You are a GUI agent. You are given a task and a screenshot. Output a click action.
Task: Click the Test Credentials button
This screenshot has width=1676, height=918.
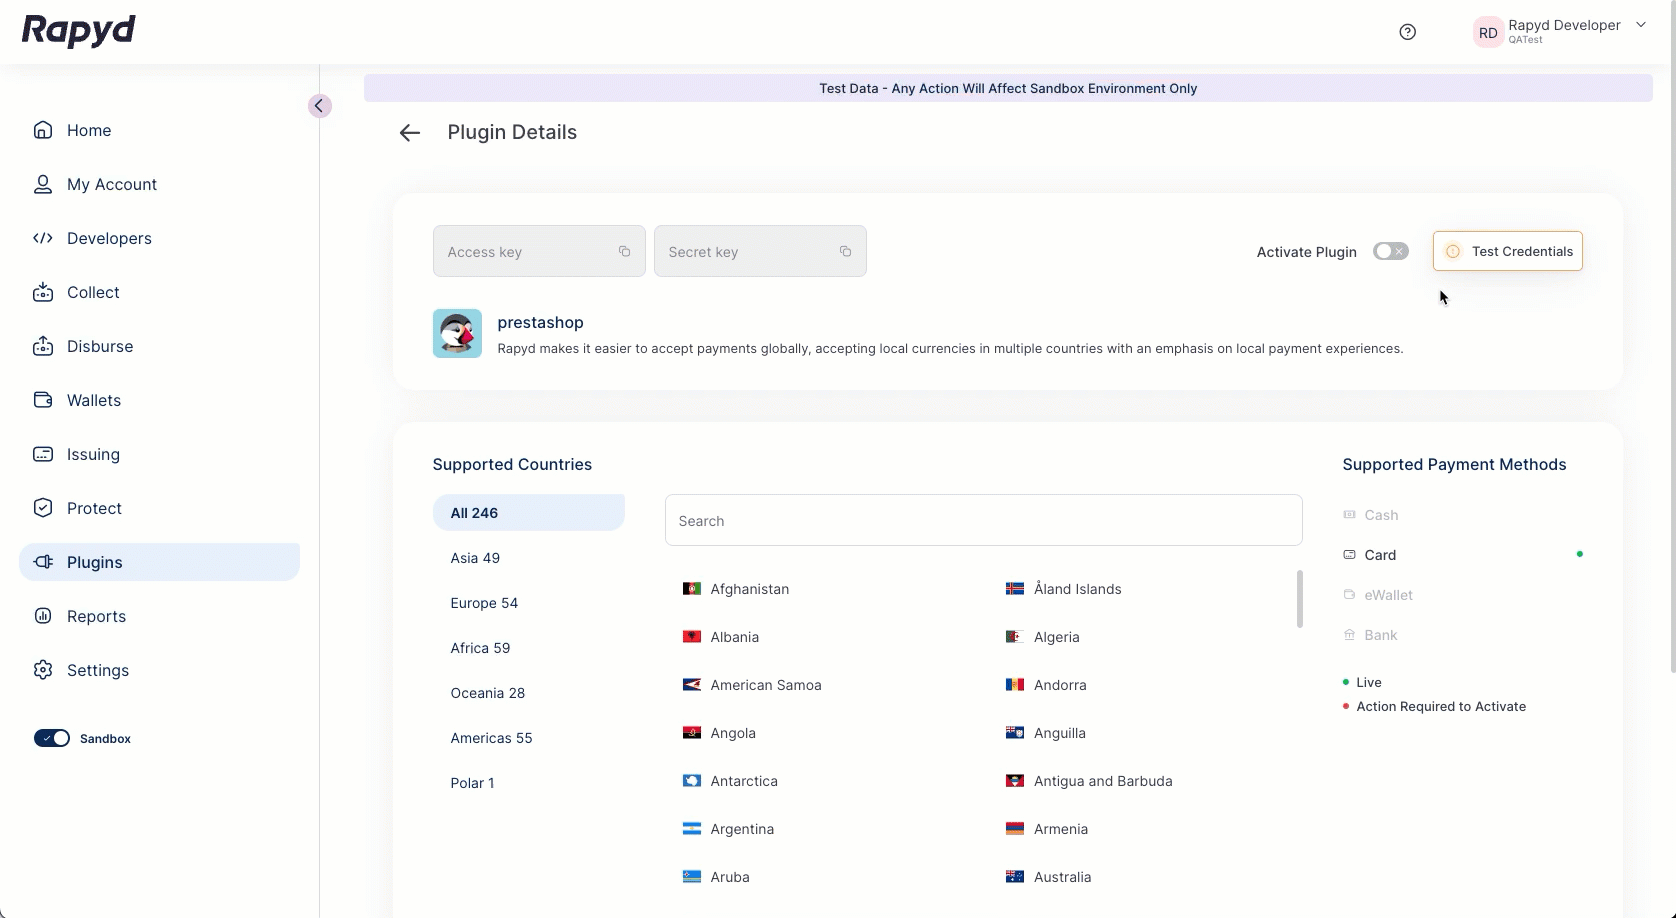click(1507, 251)
